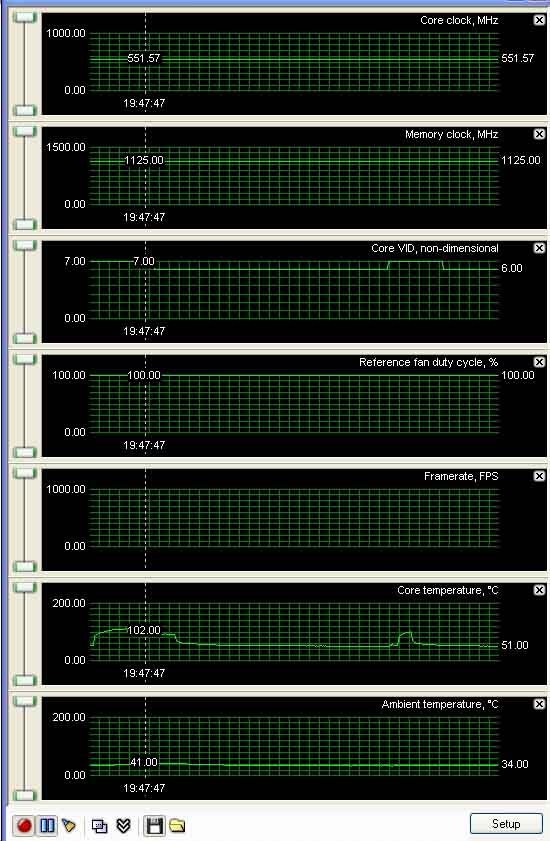Viewport: 550px width, 841px height.
Task: Open the Setup dialog
Action: click(x=506, y=824)
